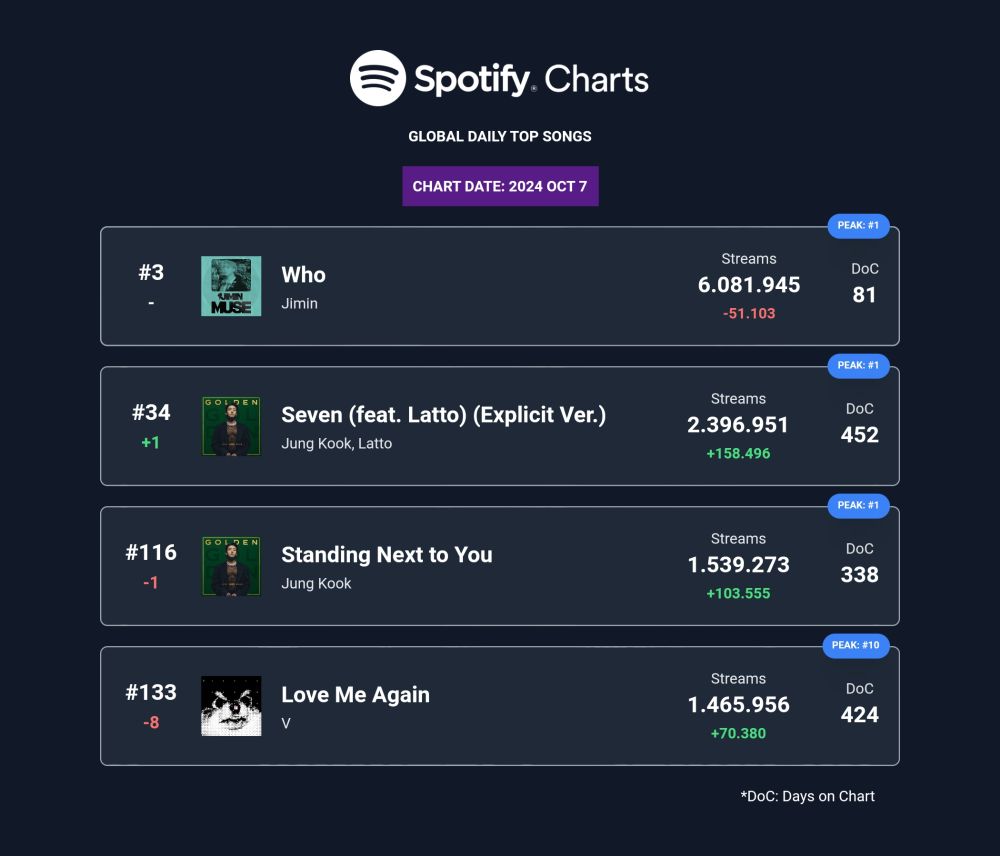Open the song title Who
Image resolution: width=1000 pixels, height=856 pixels.
pyautogui.click(x=304, y=275)
